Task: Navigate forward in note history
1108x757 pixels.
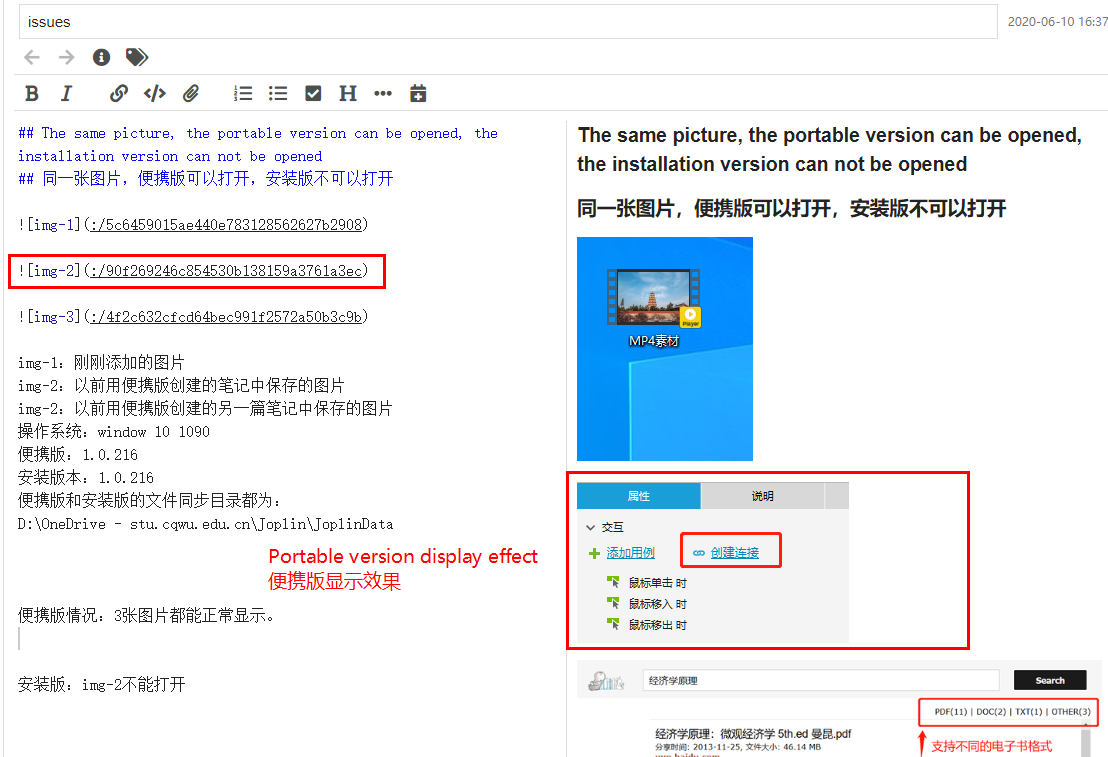Action: pos(64,57)
